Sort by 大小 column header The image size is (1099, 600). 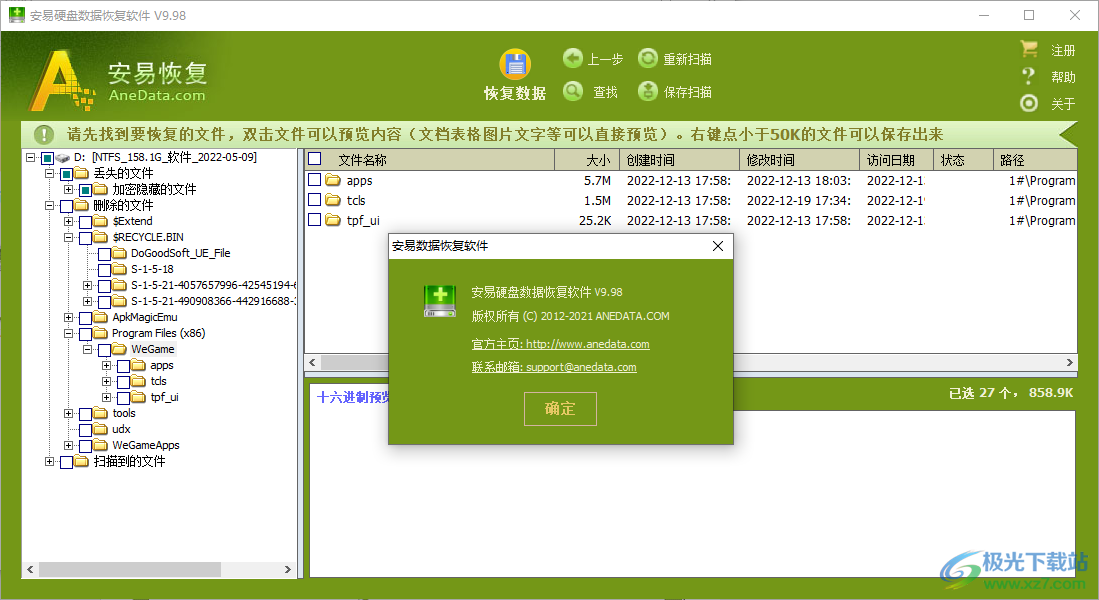pos(587,160)
